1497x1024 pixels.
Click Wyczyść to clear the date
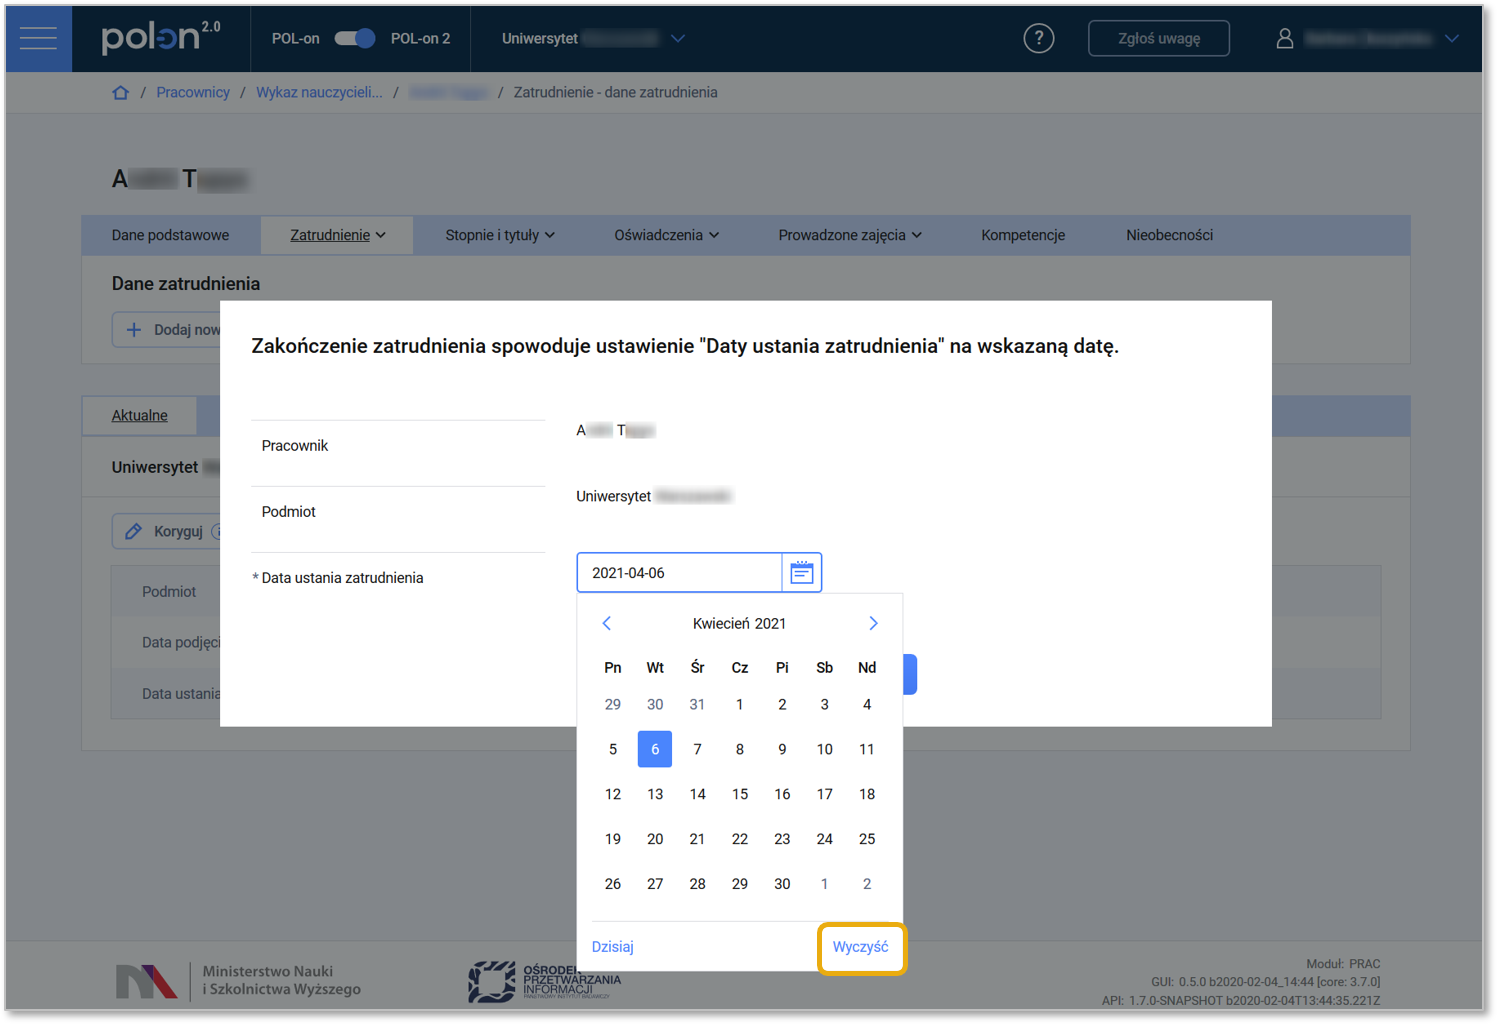(x=861, y=947)
